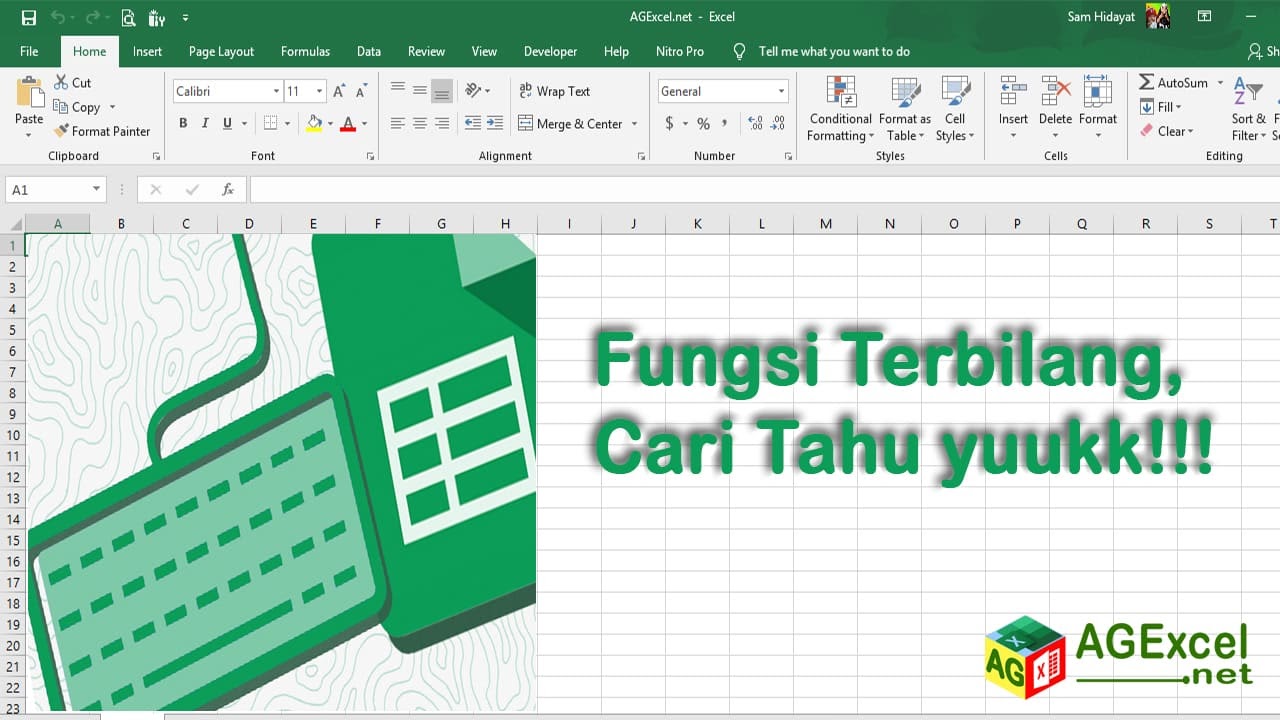Toggle Bold formatting

click(x=183, y=123)
